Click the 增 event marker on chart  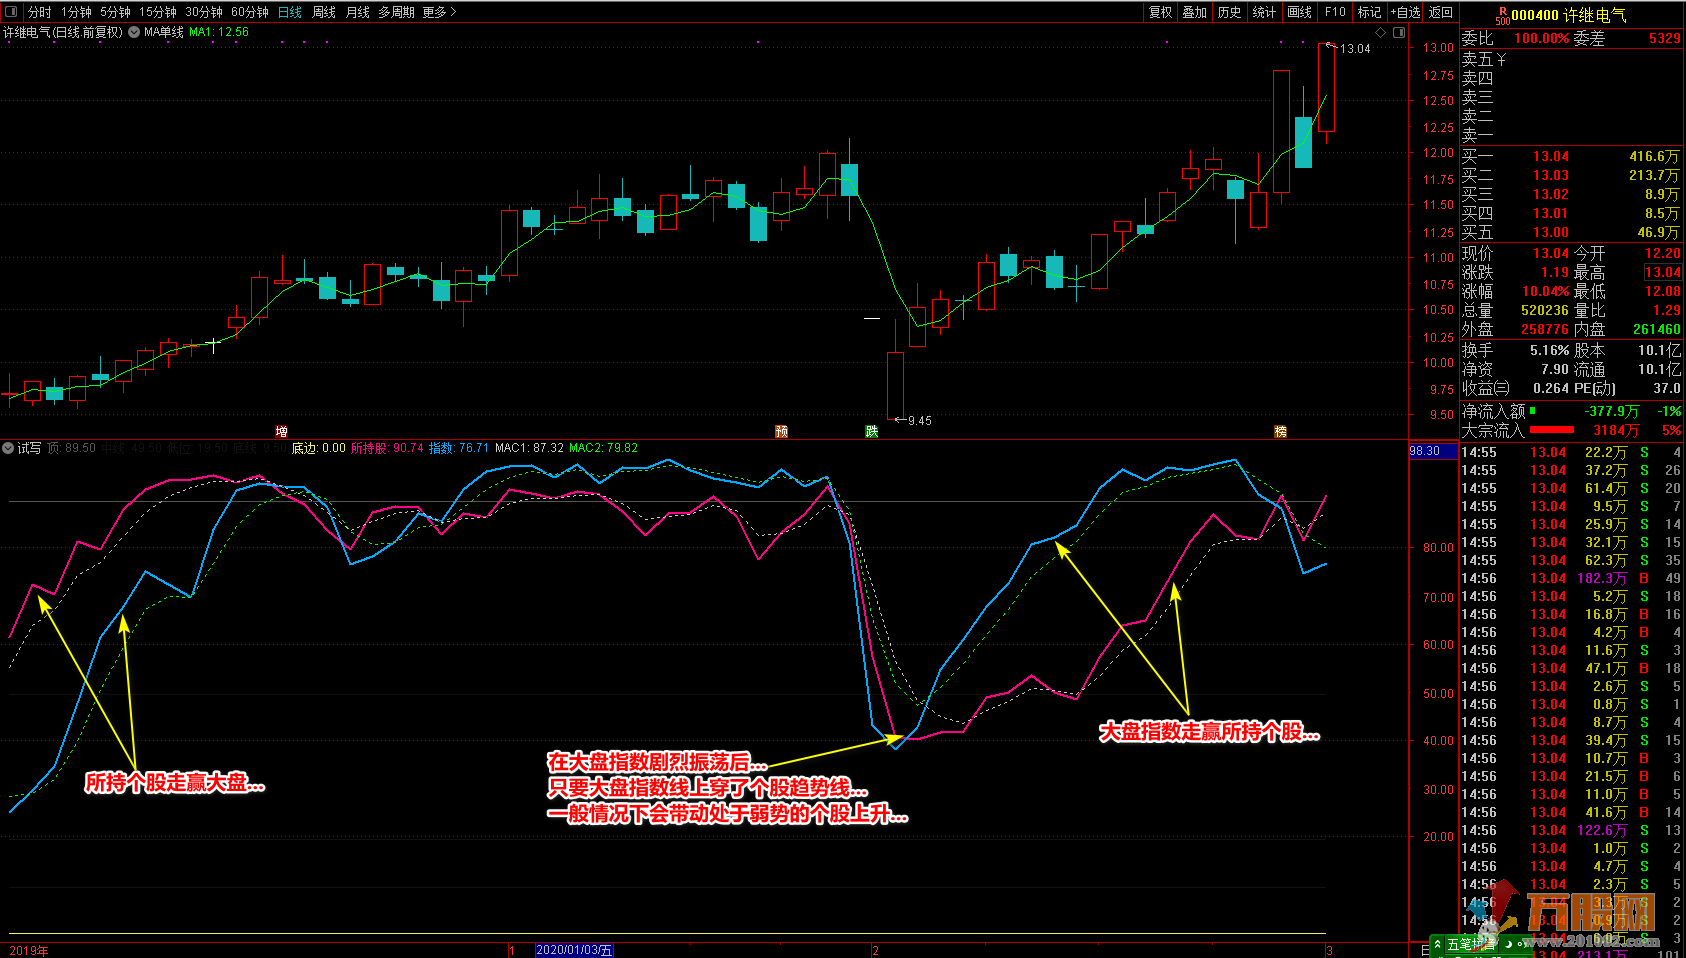tap(282, 431)
